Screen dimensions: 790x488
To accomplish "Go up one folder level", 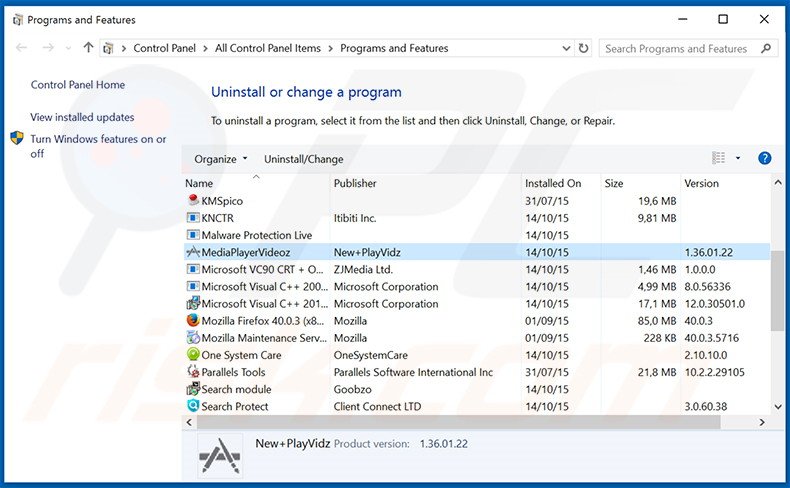I will (88, 47).
